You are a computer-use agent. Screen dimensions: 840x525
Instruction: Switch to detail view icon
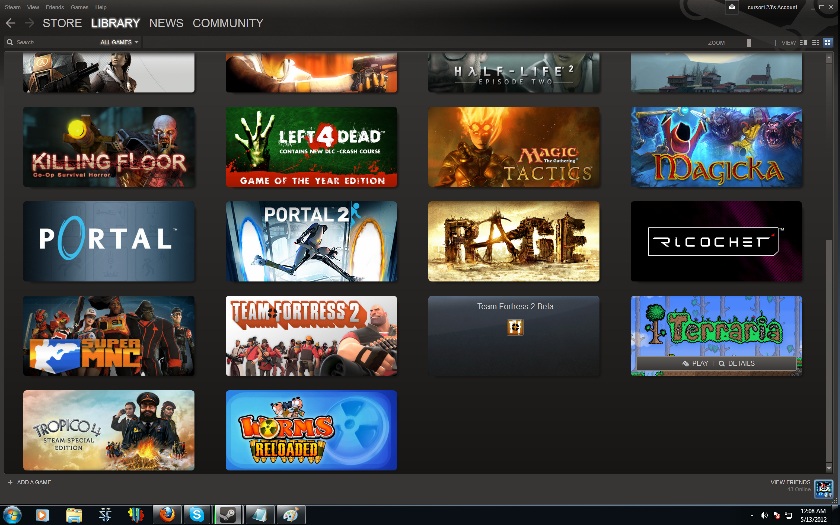tap(803, 42)
